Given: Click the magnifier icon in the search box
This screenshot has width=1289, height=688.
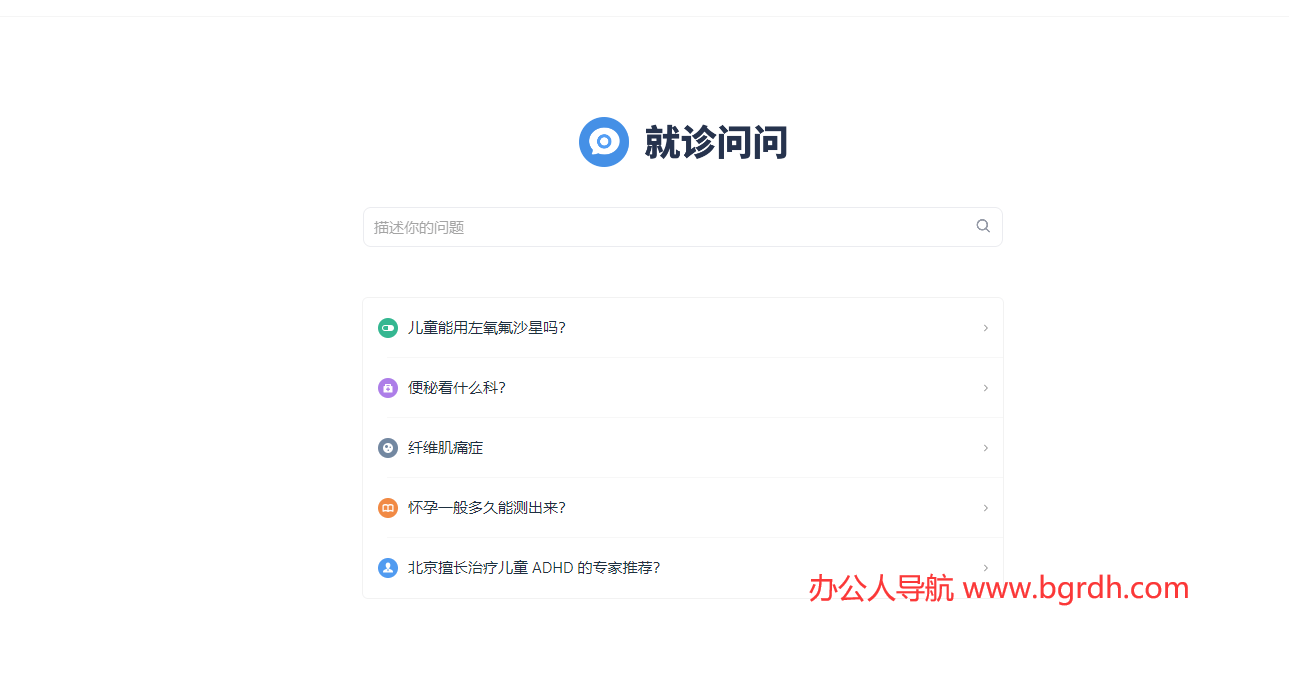Looking at the screenshot, I should (x=983, y=226).
